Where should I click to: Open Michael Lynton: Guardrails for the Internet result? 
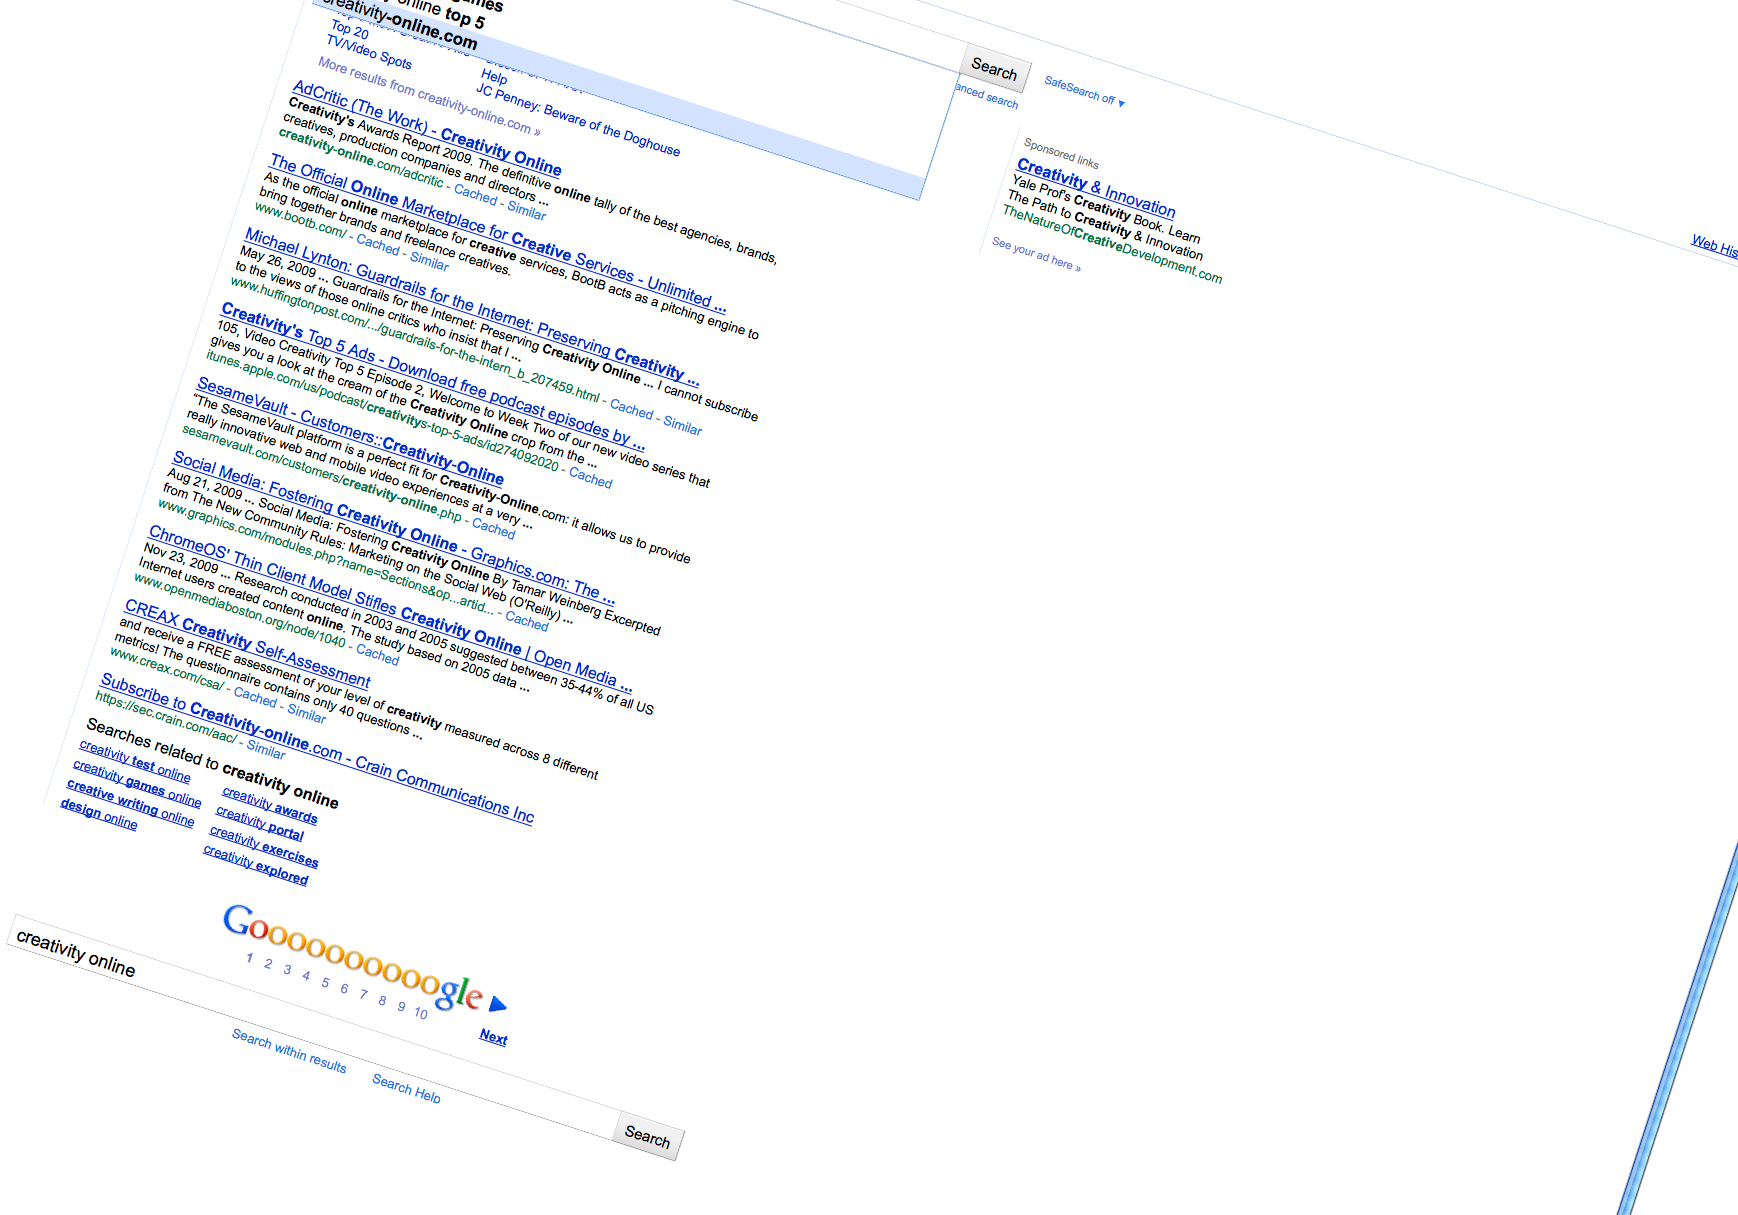(471, 307)
